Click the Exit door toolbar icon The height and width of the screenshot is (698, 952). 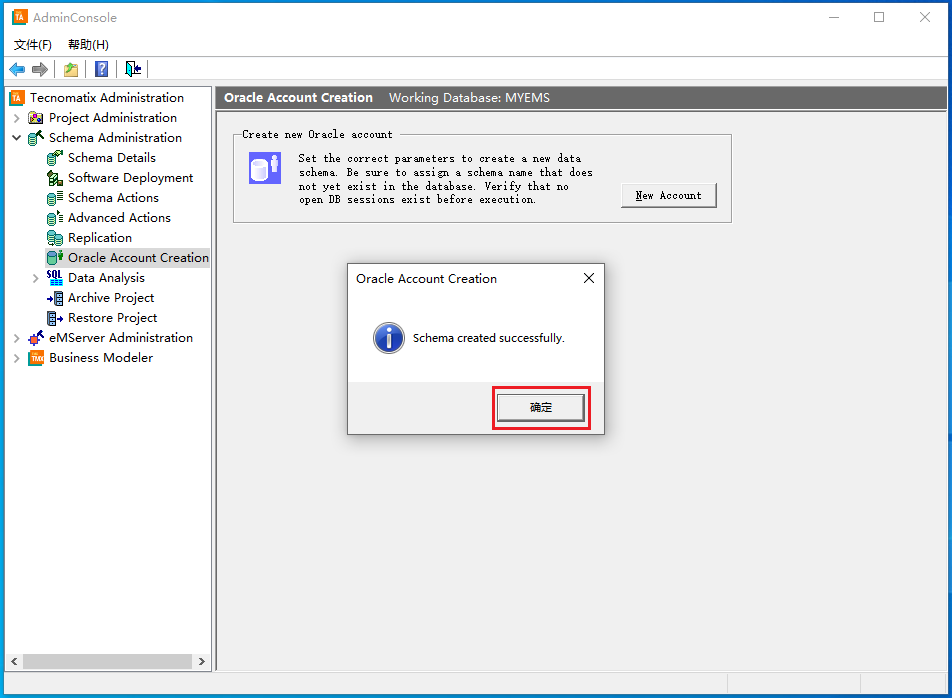(133, 69)
